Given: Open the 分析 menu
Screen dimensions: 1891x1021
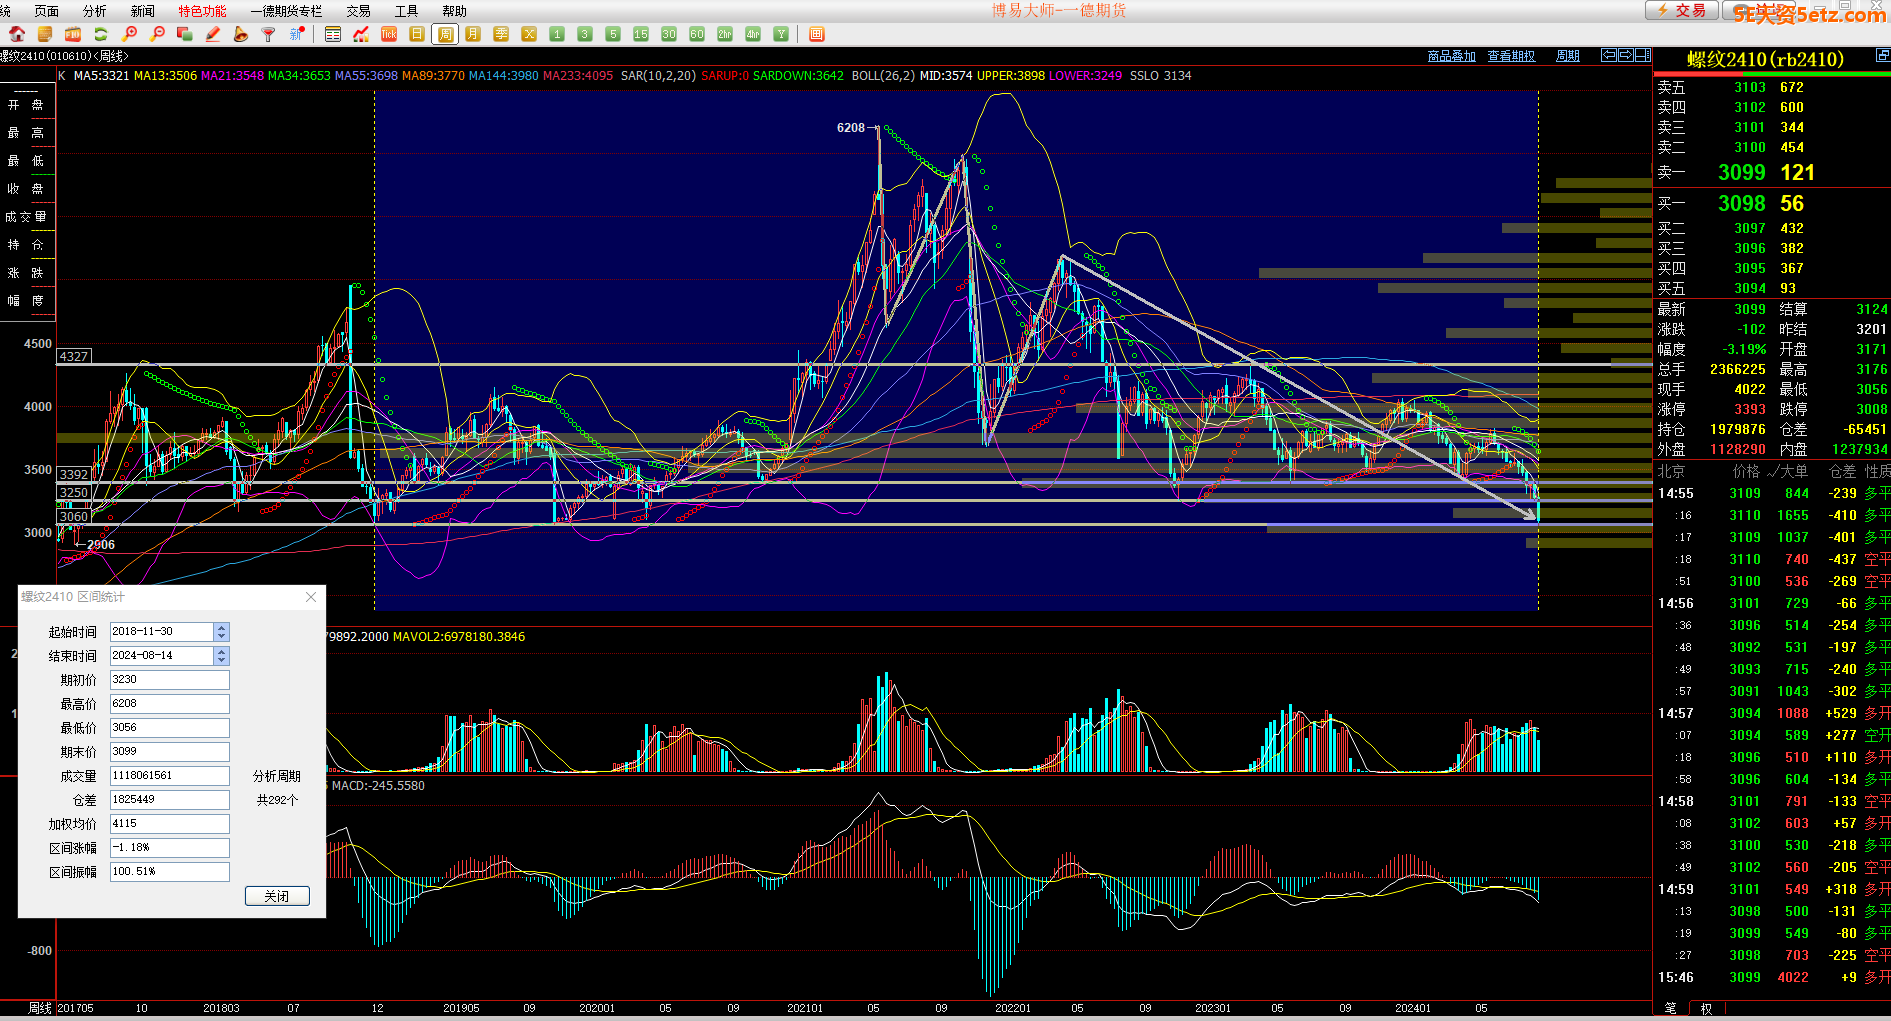Looking at the screenshot, I should tap(94, 11).
